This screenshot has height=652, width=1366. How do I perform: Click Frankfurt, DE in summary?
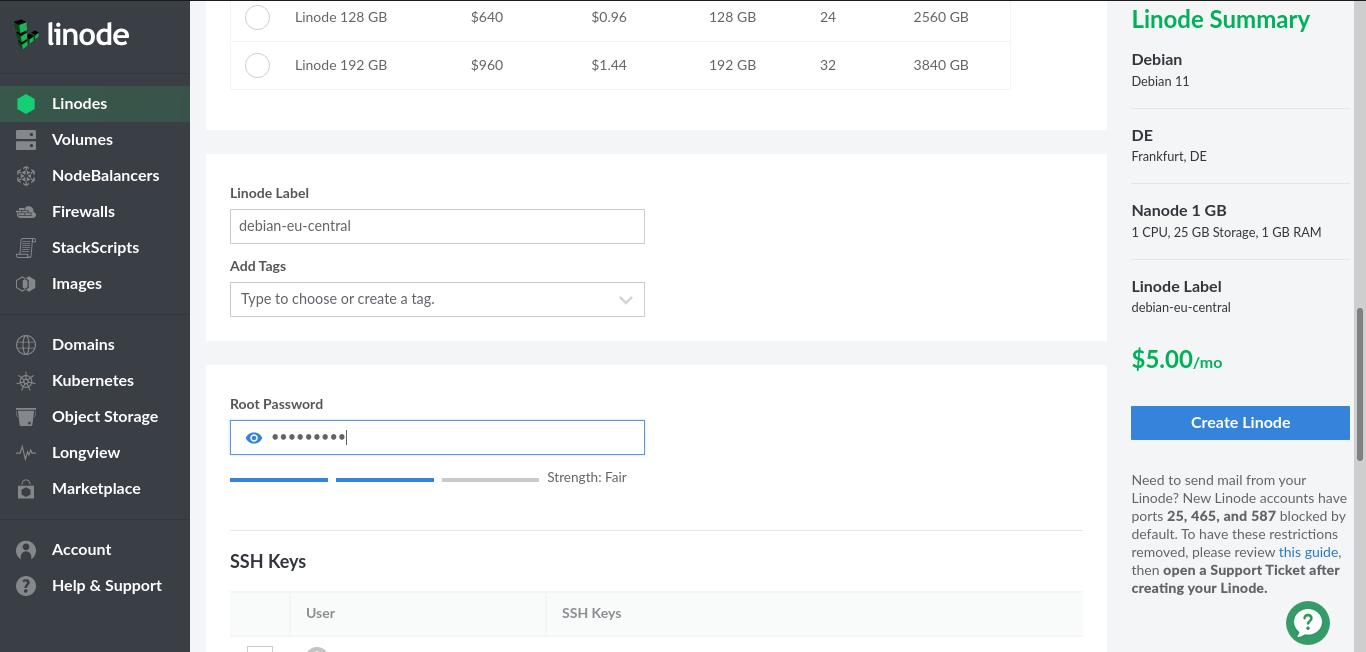point(1169,156)
